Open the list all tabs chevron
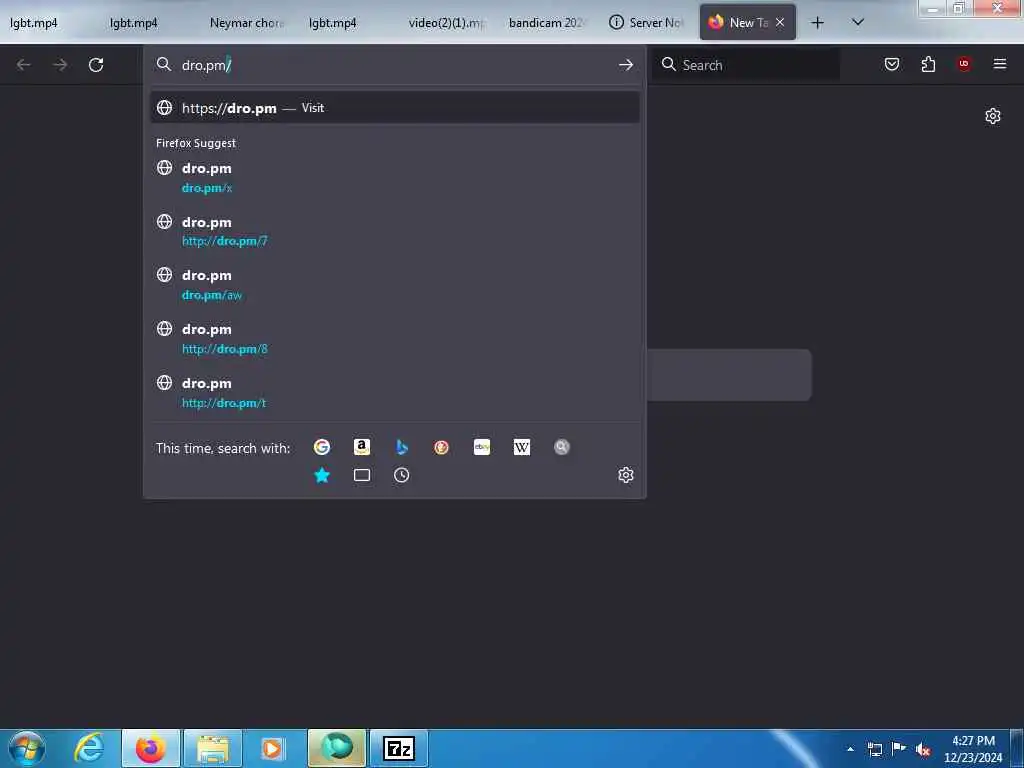Screen dimensions: 1024x768 pyautogui.click(x=858, y=22)
